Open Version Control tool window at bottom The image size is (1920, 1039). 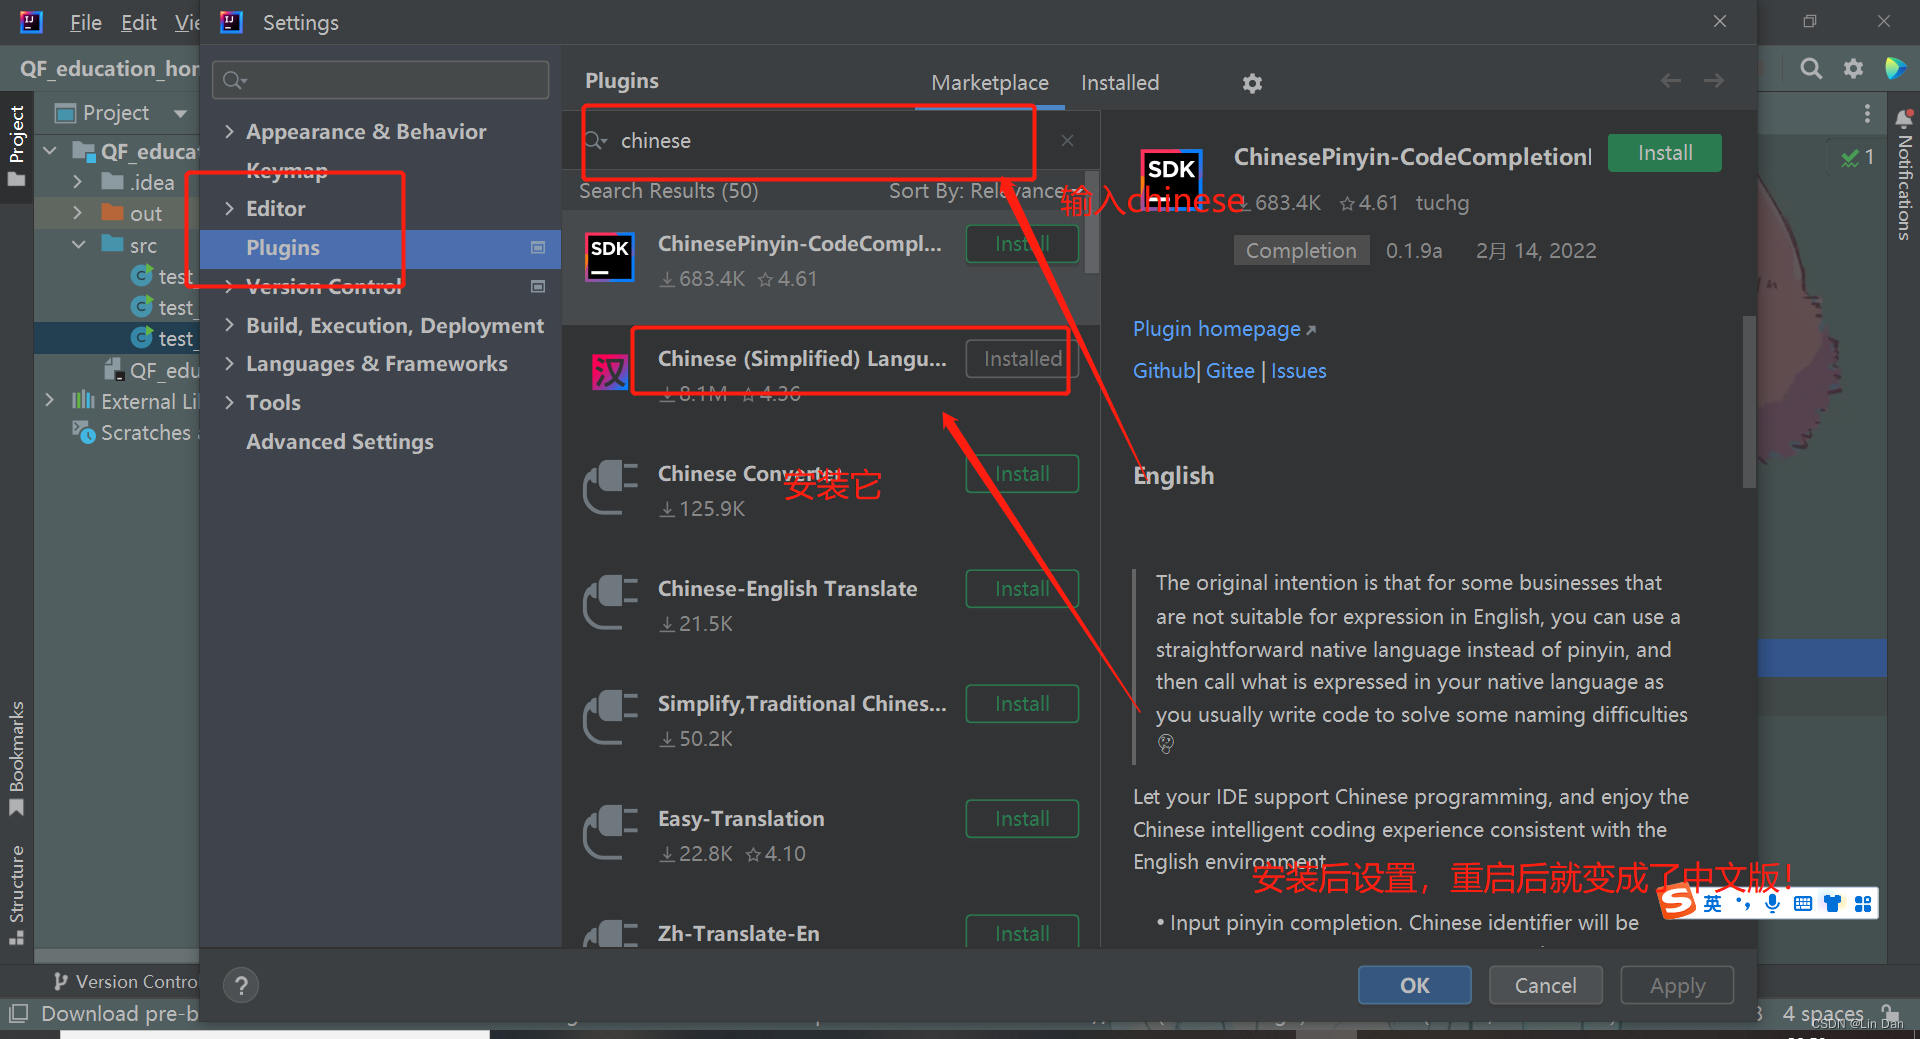124,982
